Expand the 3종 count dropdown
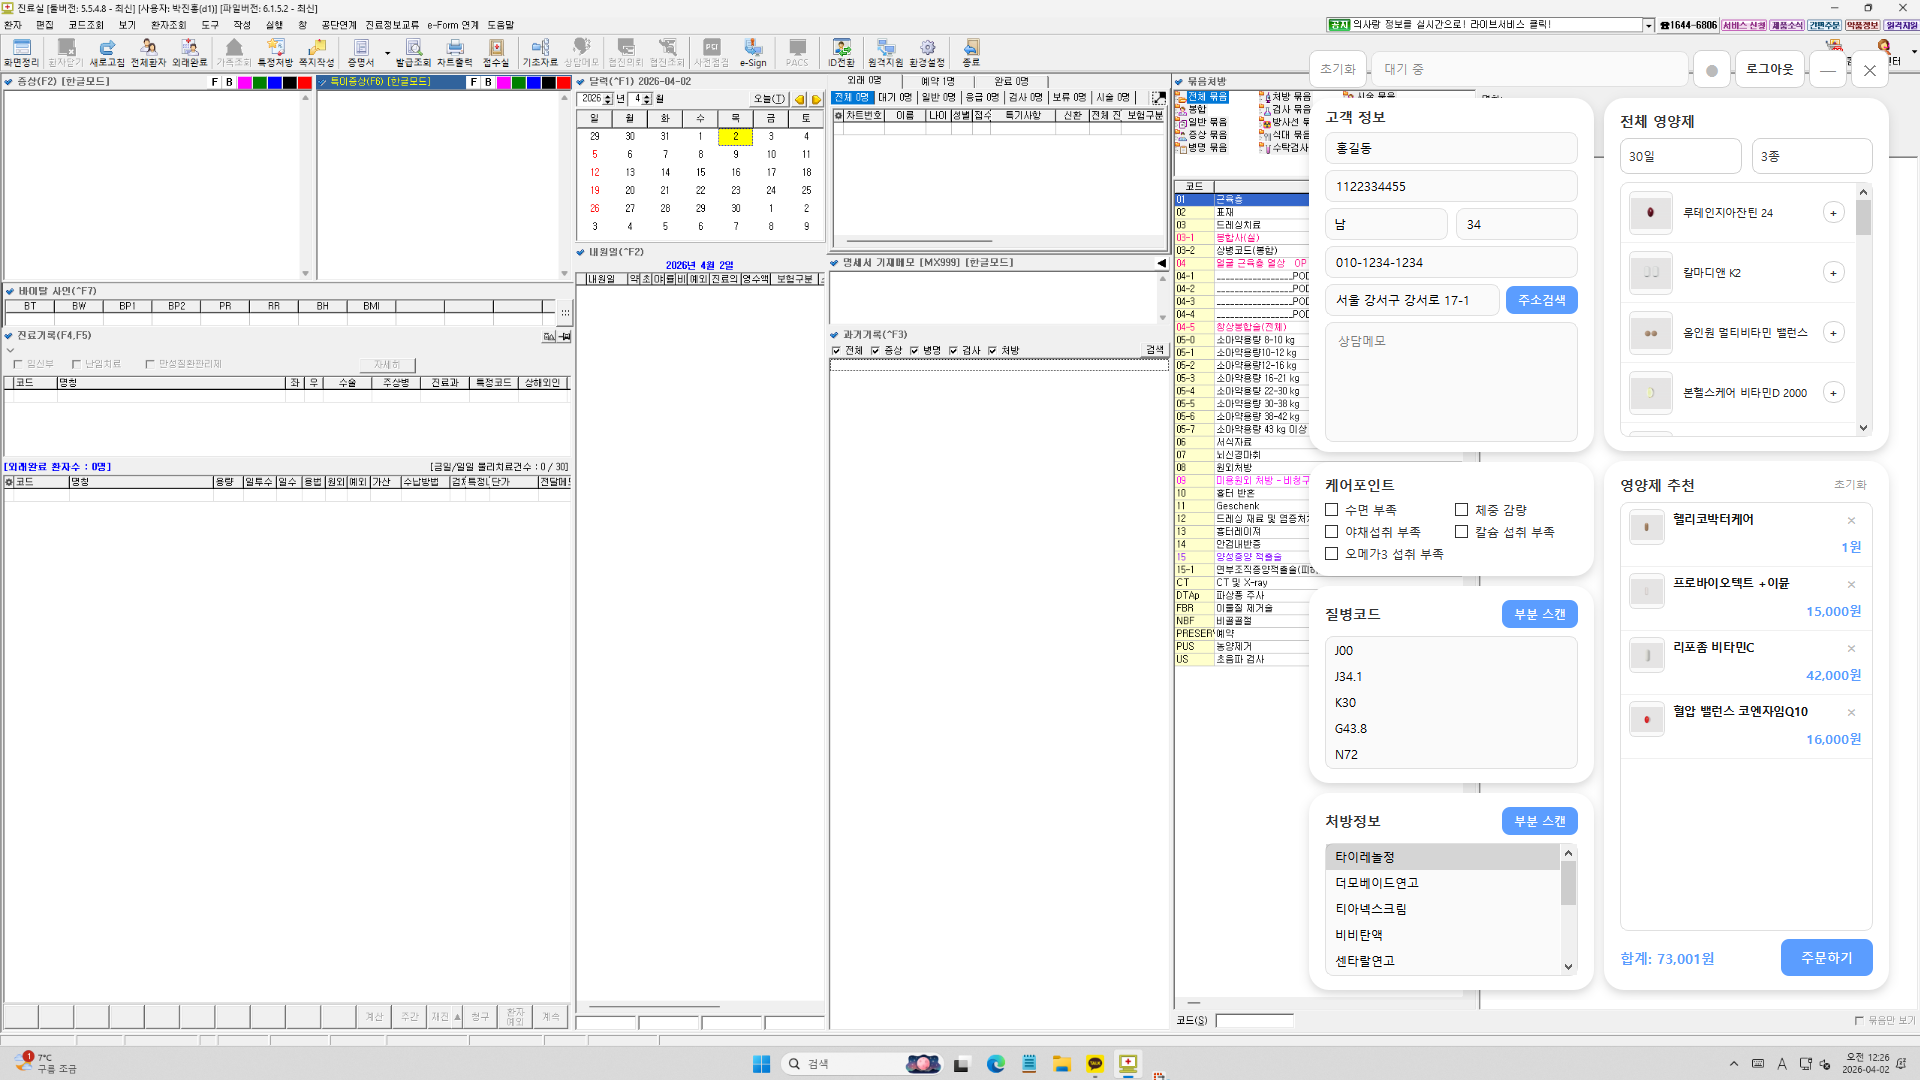Screen dimensions: 1920x1080 pos(1812,156)
